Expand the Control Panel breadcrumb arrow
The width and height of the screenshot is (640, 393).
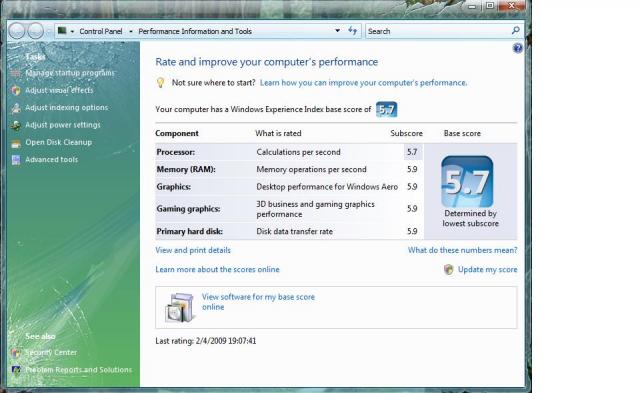point(131,31)
